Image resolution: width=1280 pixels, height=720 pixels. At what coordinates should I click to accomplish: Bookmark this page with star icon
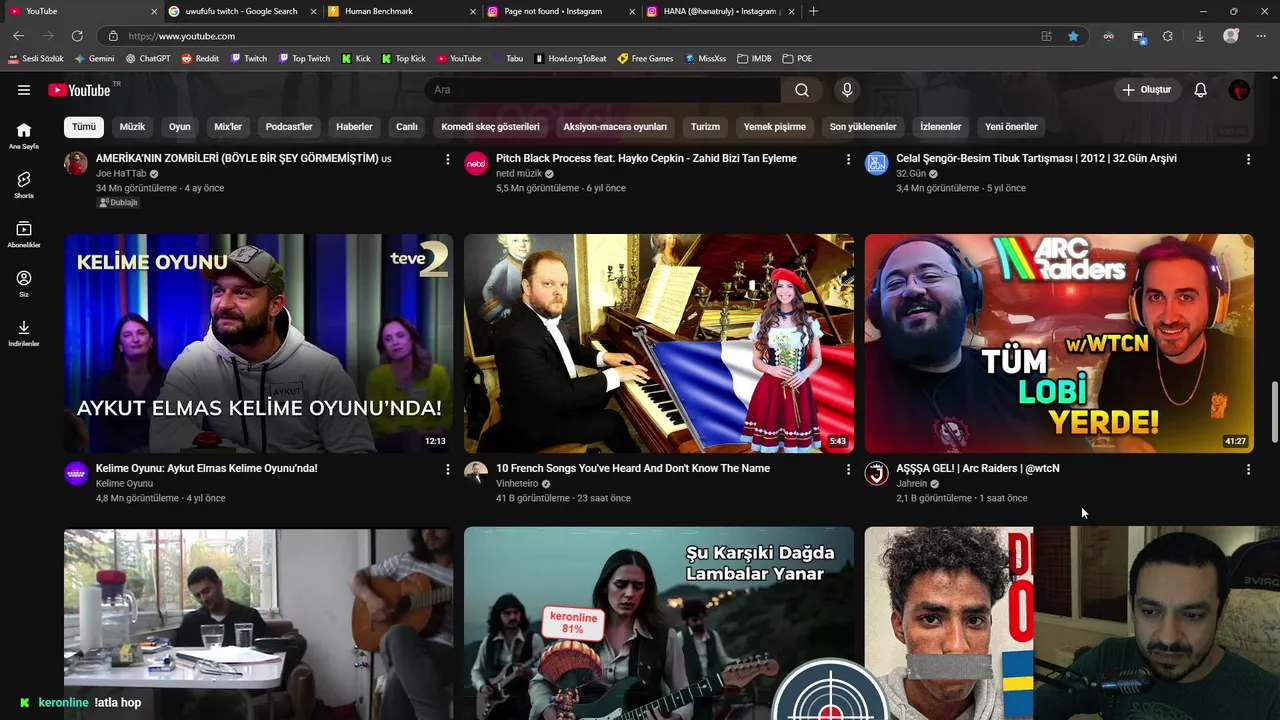tap(1073, 36)
